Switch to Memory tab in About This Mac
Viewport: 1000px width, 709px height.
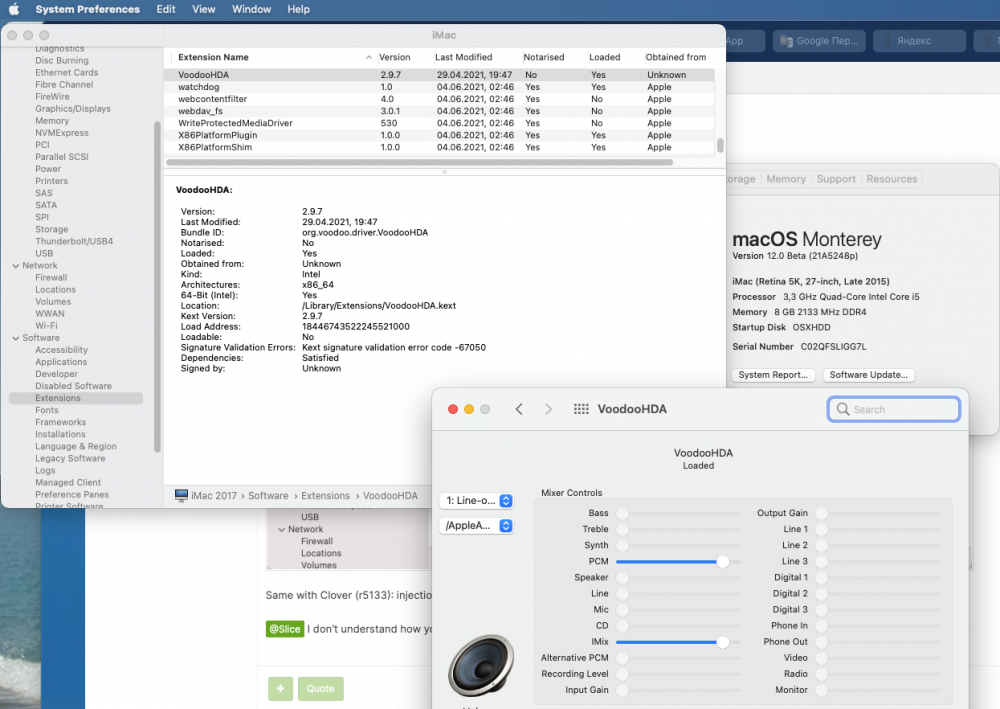[786, 179]
